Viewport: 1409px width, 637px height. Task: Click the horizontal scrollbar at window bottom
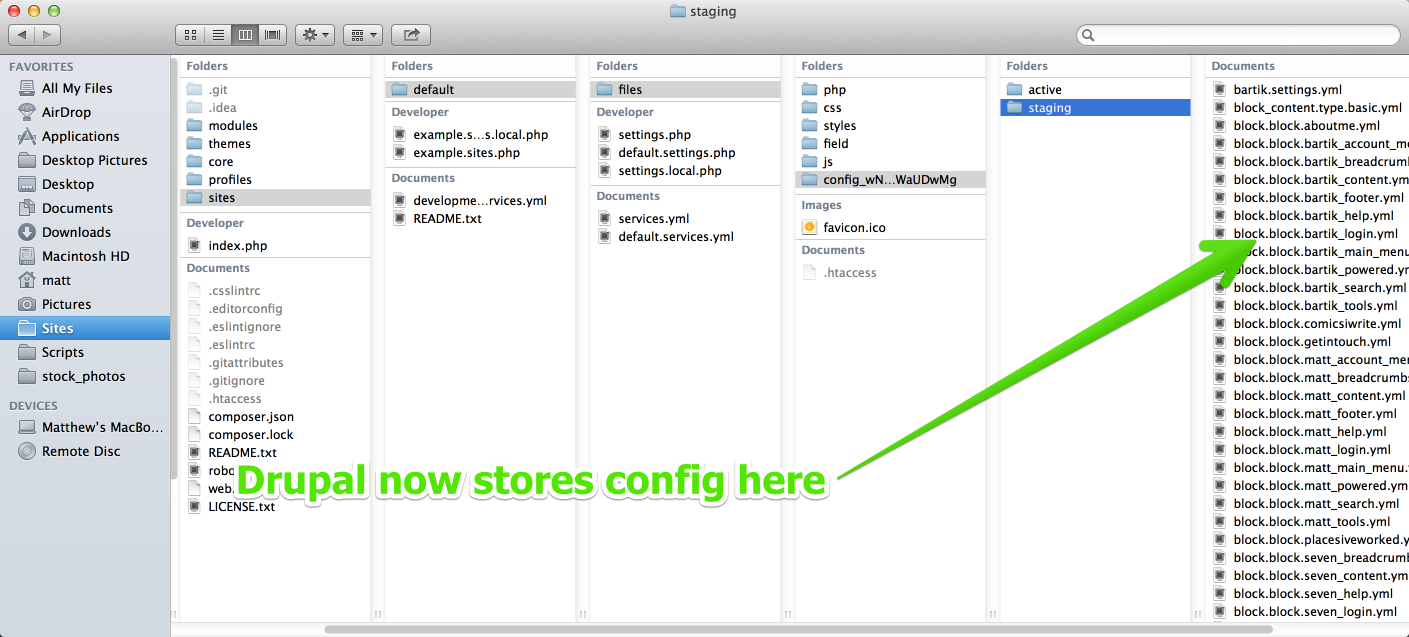tap(798, 629)
